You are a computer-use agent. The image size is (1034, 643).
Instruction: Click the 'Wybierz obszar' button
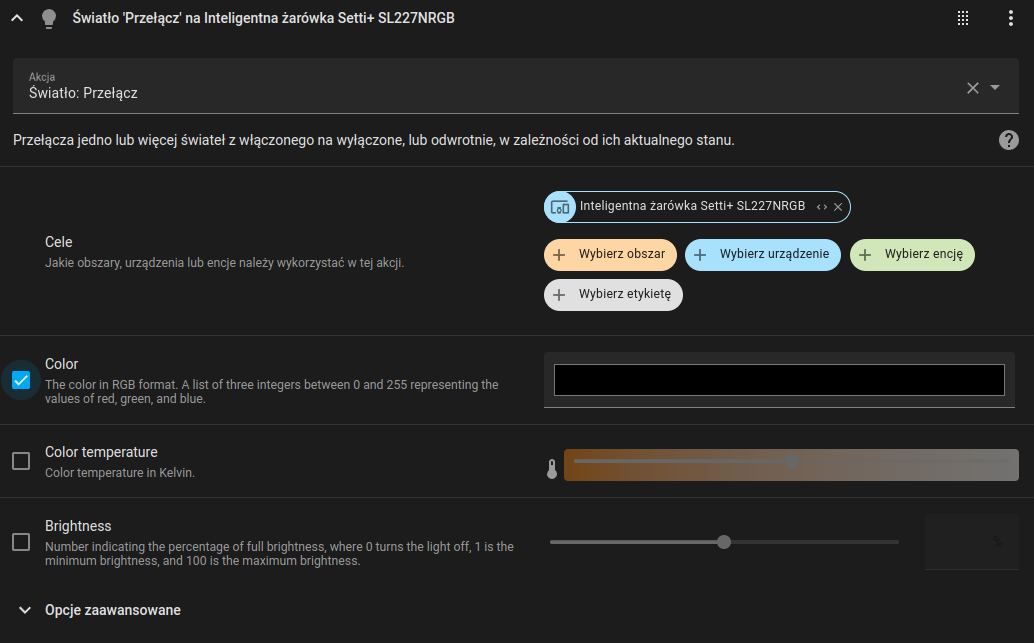pos(610,255)
